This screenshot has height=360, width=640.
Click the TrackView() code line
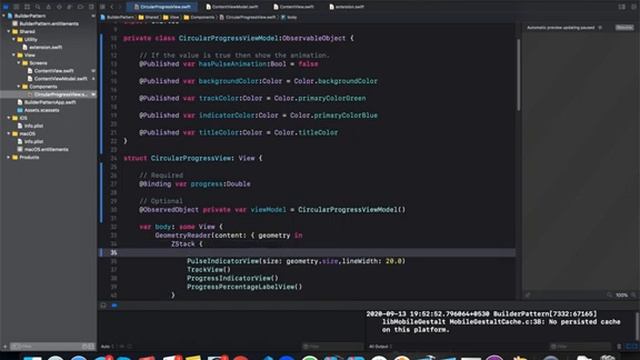pyautogui.click(x=209, y=270)
